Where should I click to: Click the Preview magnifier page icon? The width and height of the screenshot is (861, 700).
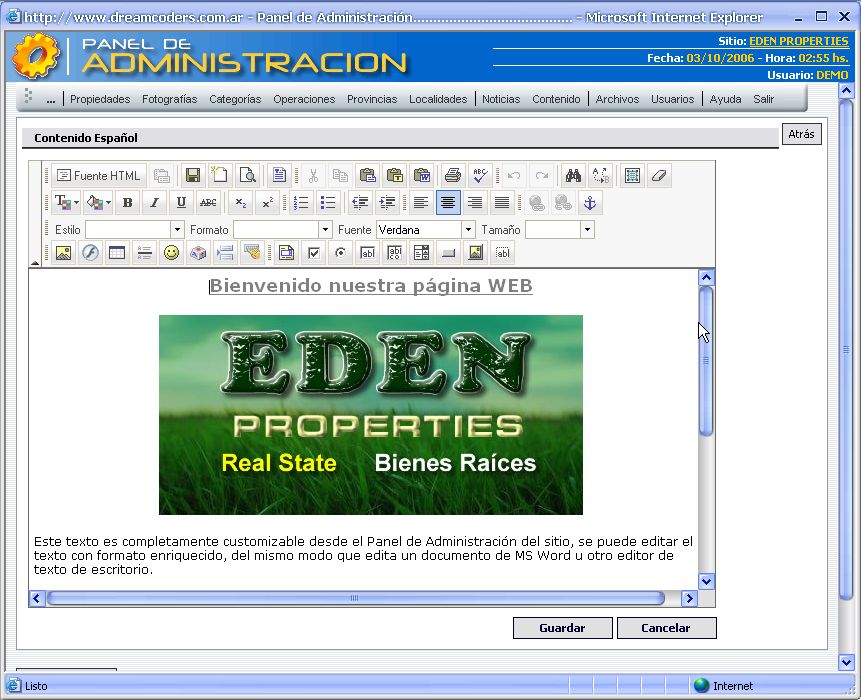pyautogui.click(x=248, y=176)
